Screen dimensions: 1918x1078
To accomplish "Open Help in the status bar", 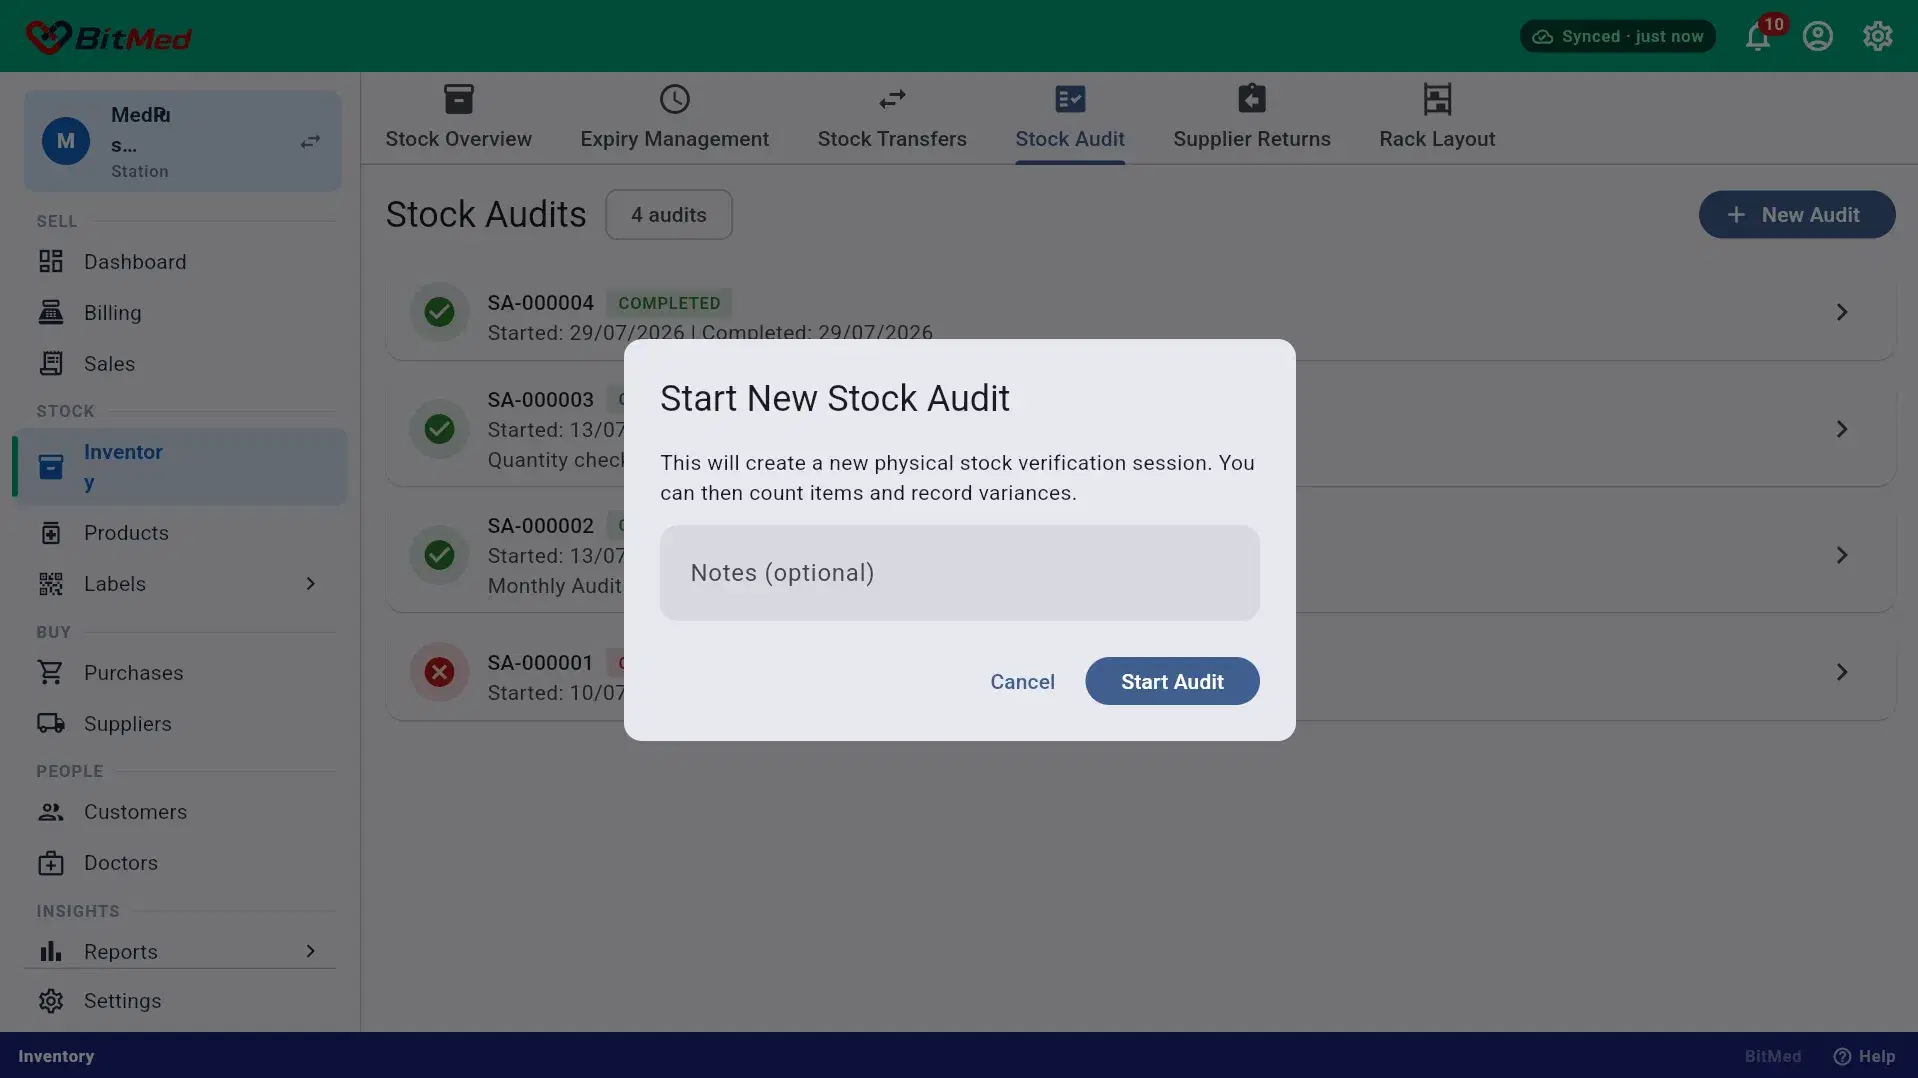I will 1864,1057.
